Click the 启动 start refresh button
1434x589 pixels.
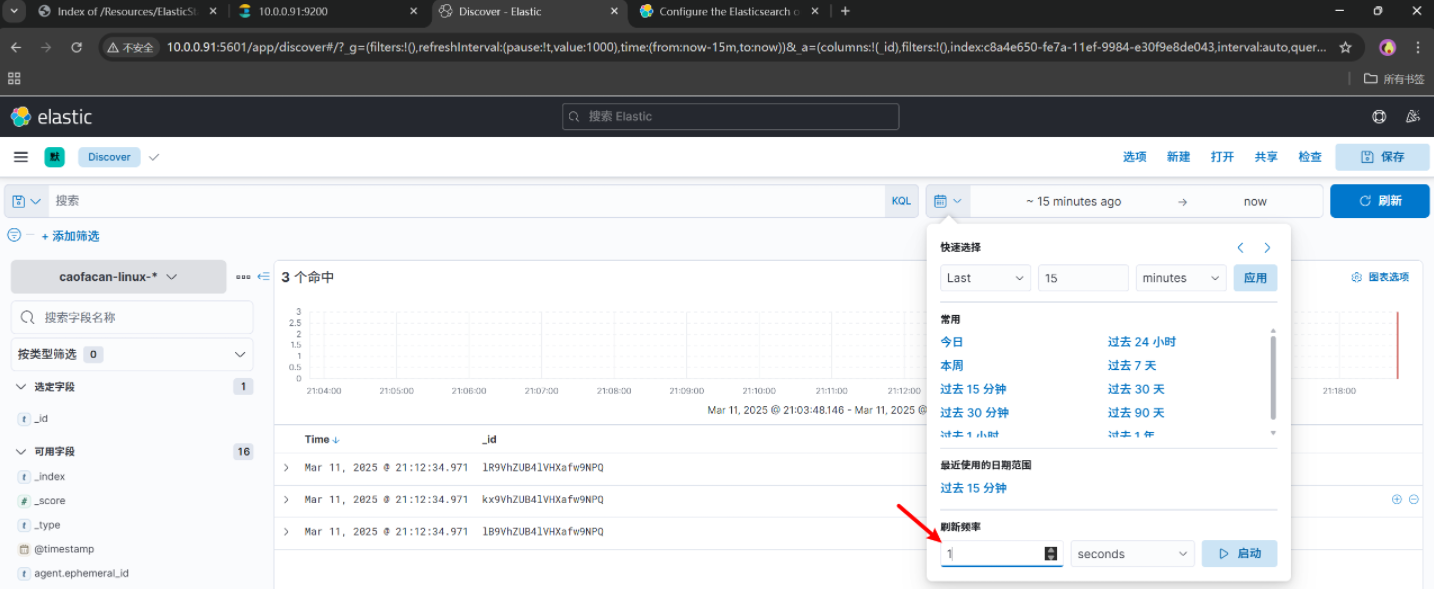pyautogui.click(x=1239, y=553)
